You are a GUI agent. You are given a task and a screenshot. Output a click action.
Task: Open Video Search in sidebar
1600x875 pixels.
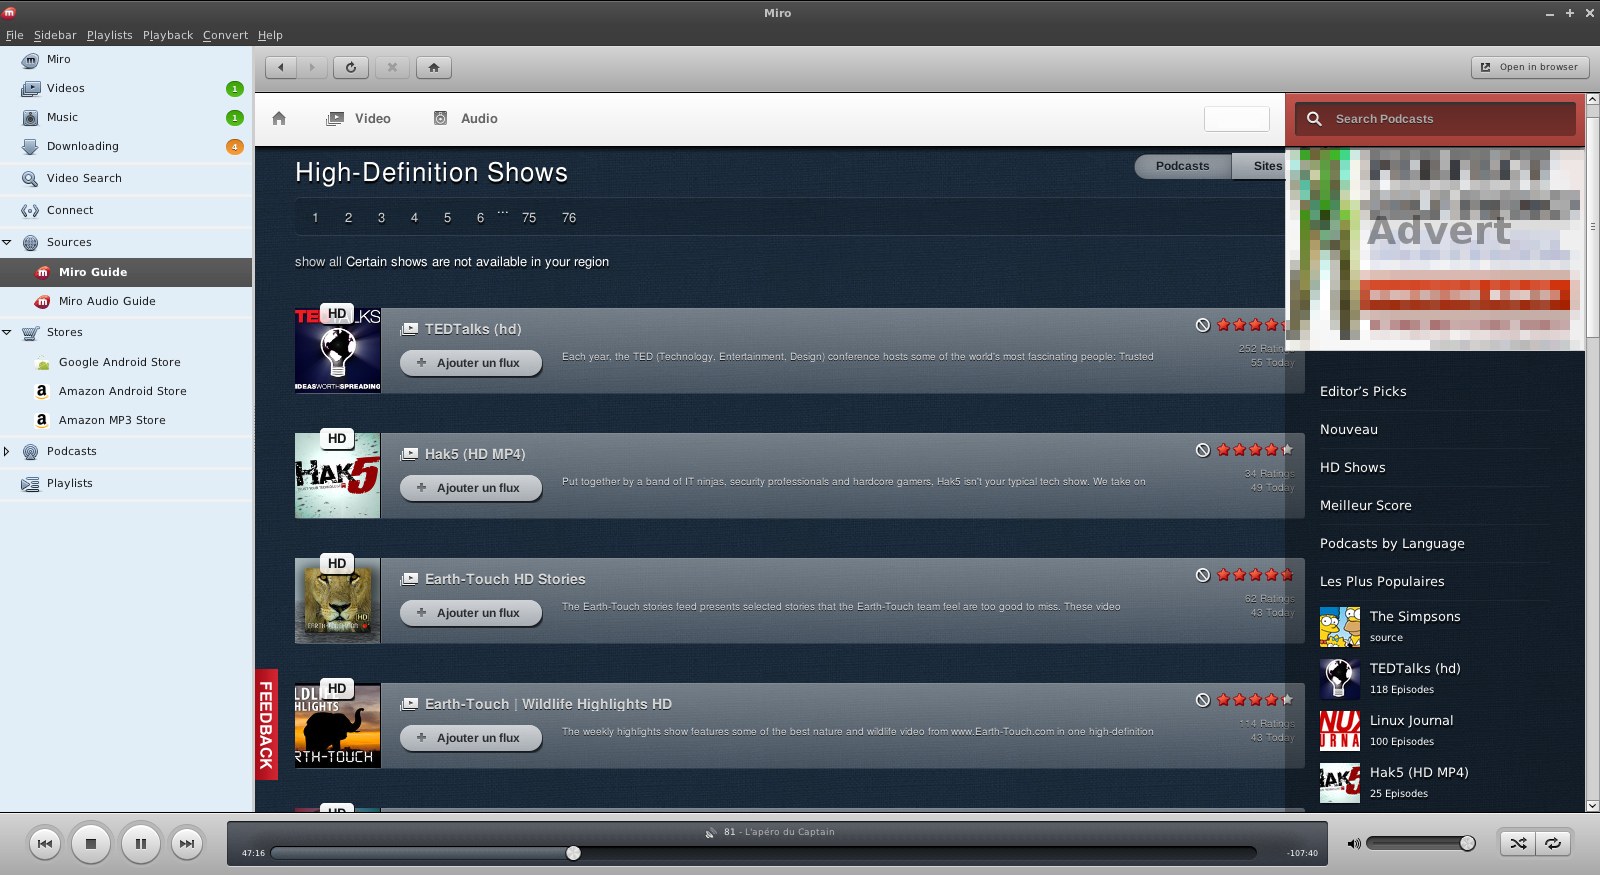[x=126, y=178]
